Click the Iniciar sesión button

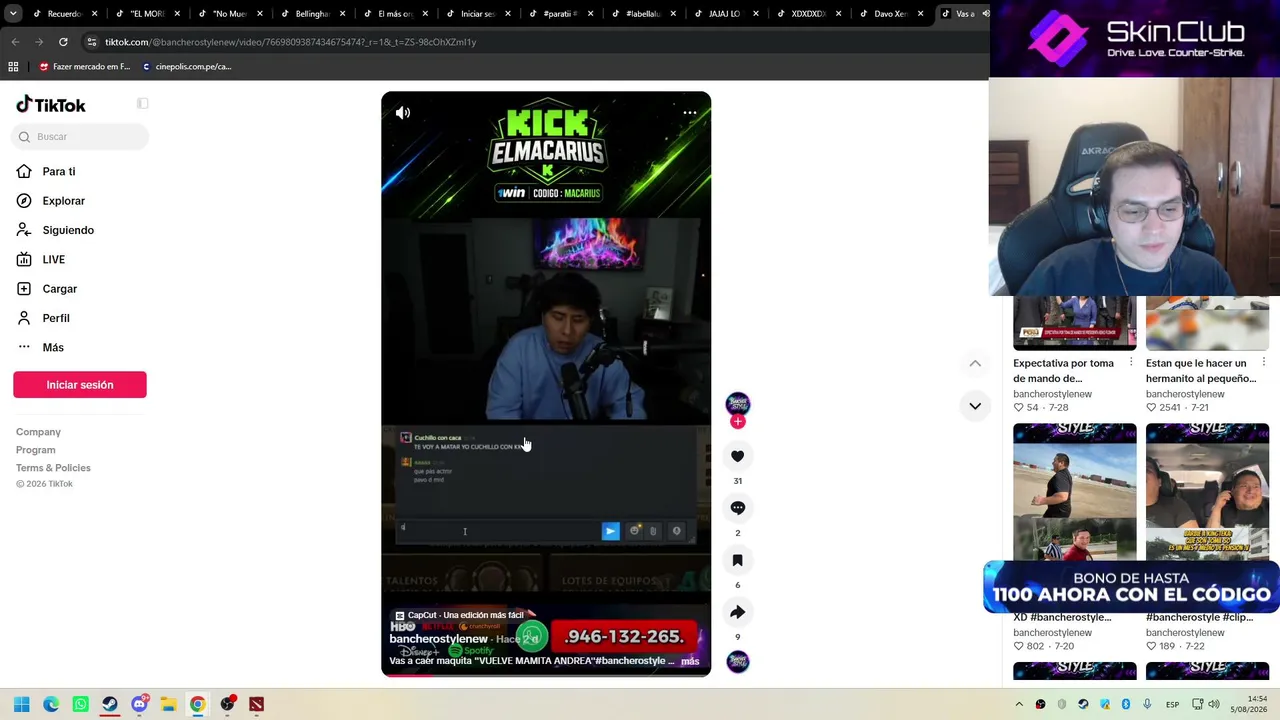tap(80, 385)
